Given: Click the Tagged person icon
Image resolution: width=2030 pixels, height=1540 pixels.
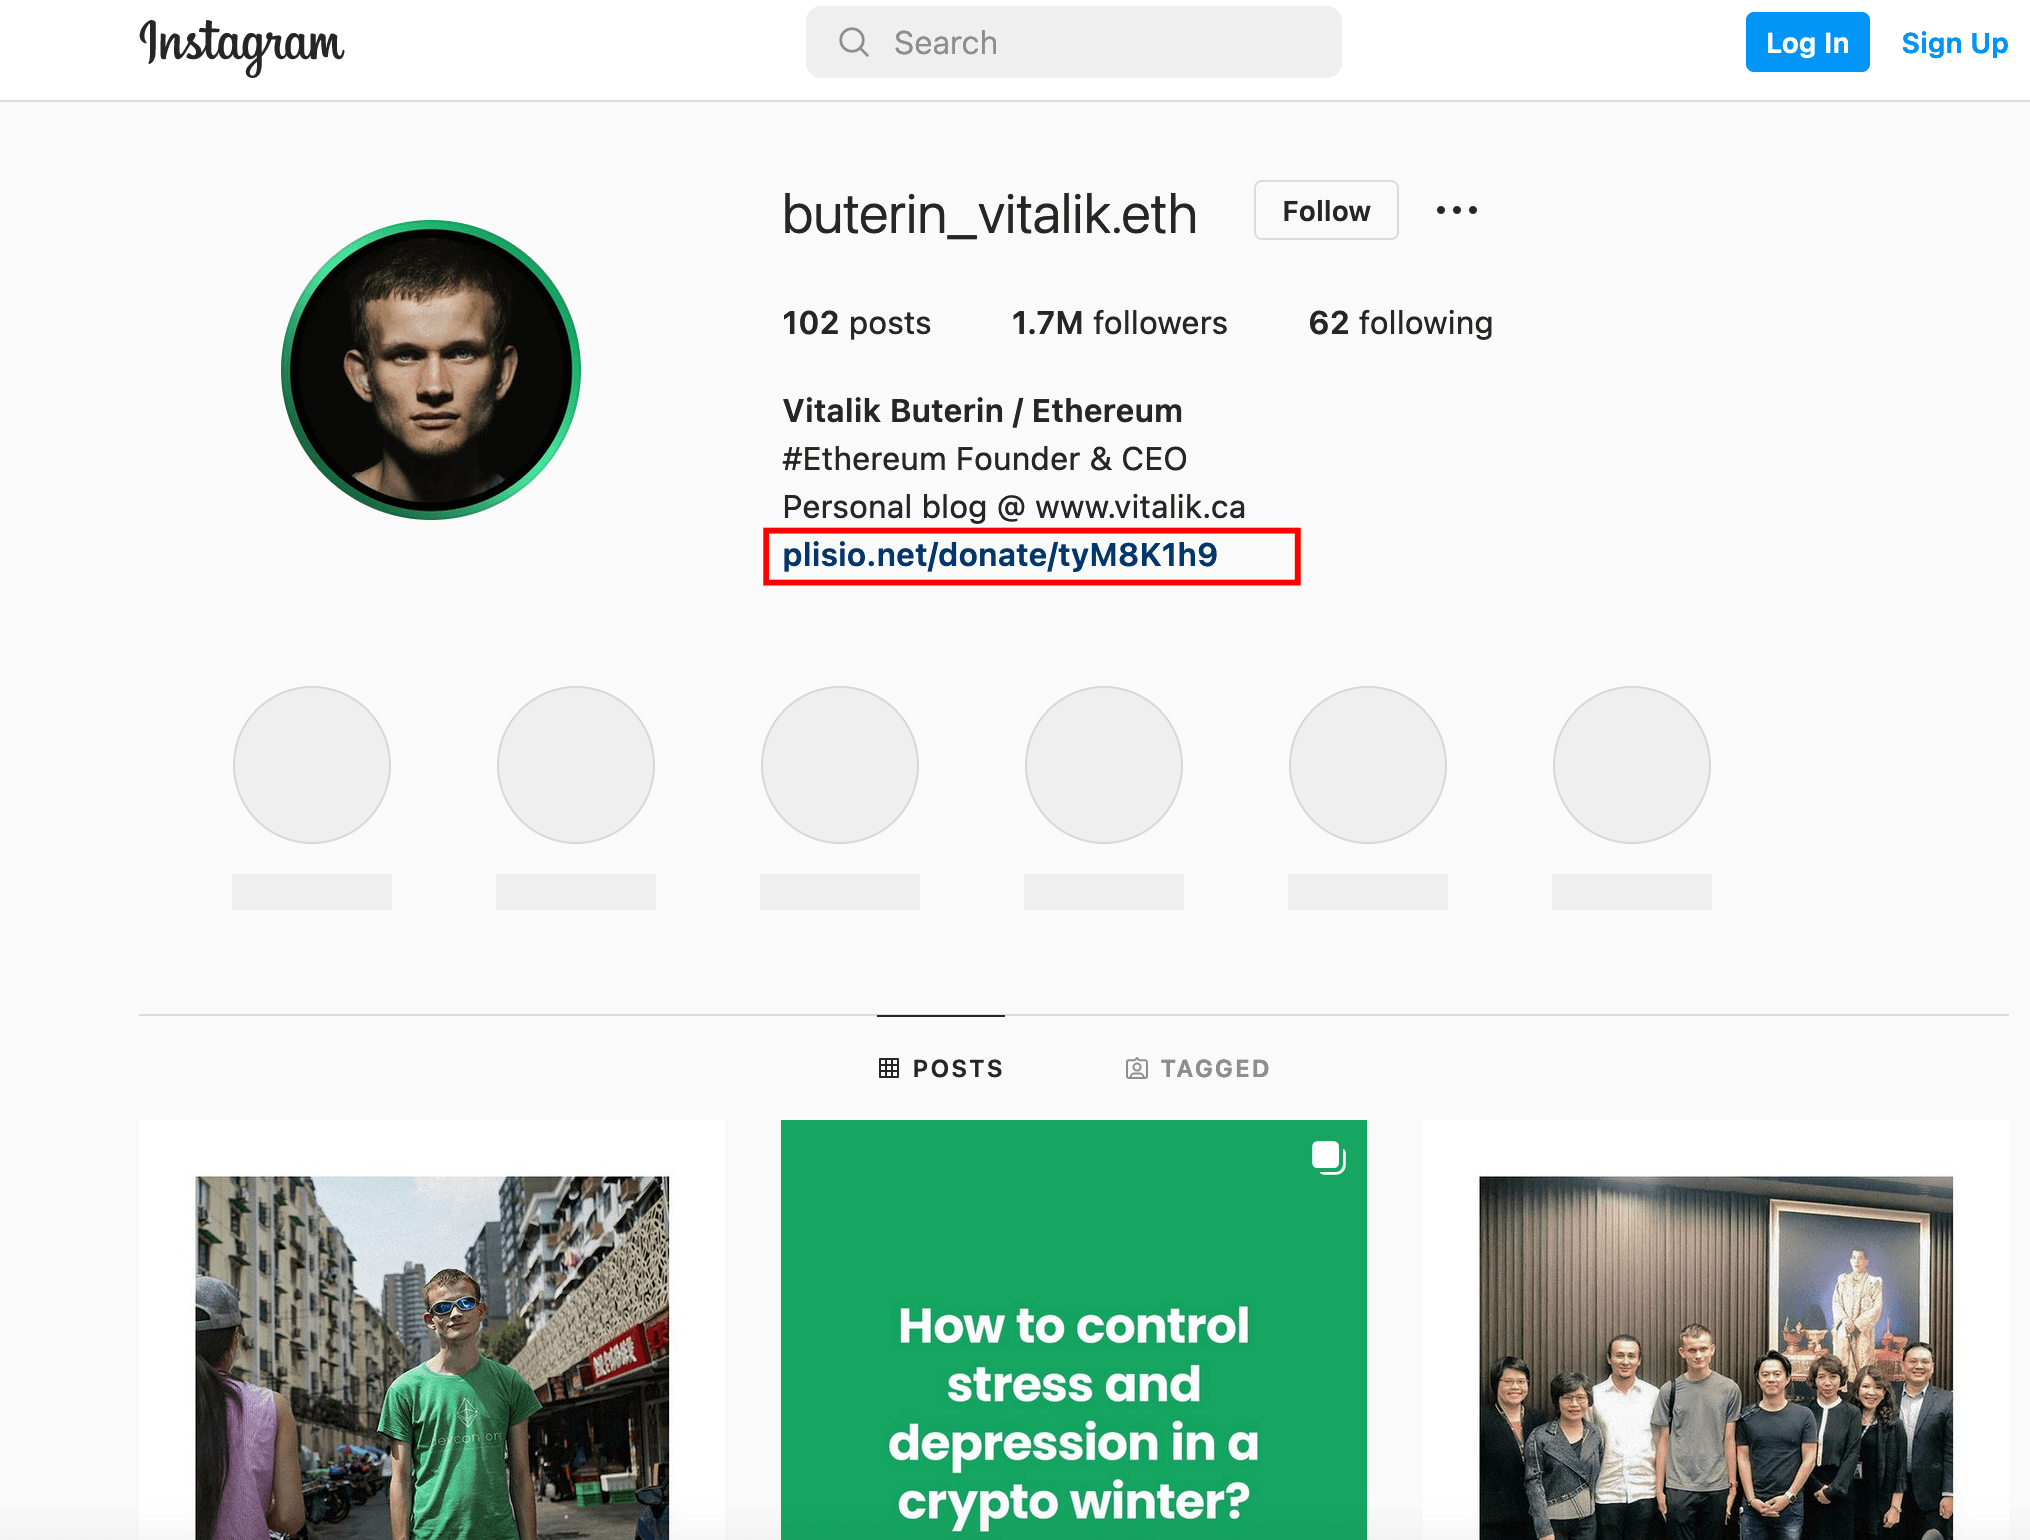Looking at the screenshot, I should point(1136,1068).
